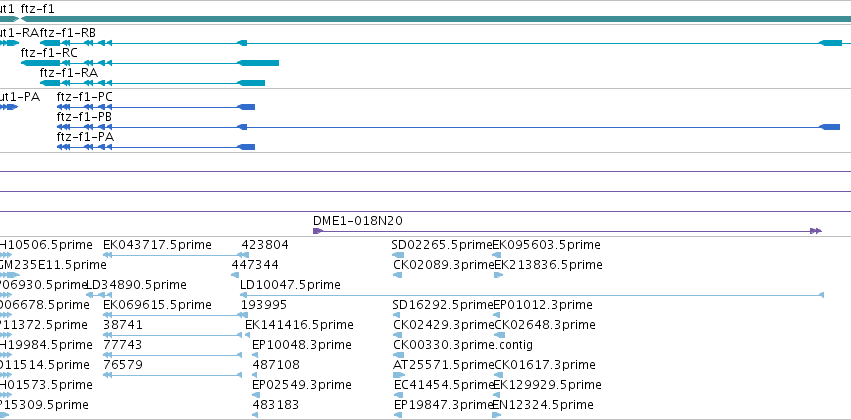Select EST EK213836.5prime
The height and width of the screenshot is (420, 851).
(x=549, y=265)
